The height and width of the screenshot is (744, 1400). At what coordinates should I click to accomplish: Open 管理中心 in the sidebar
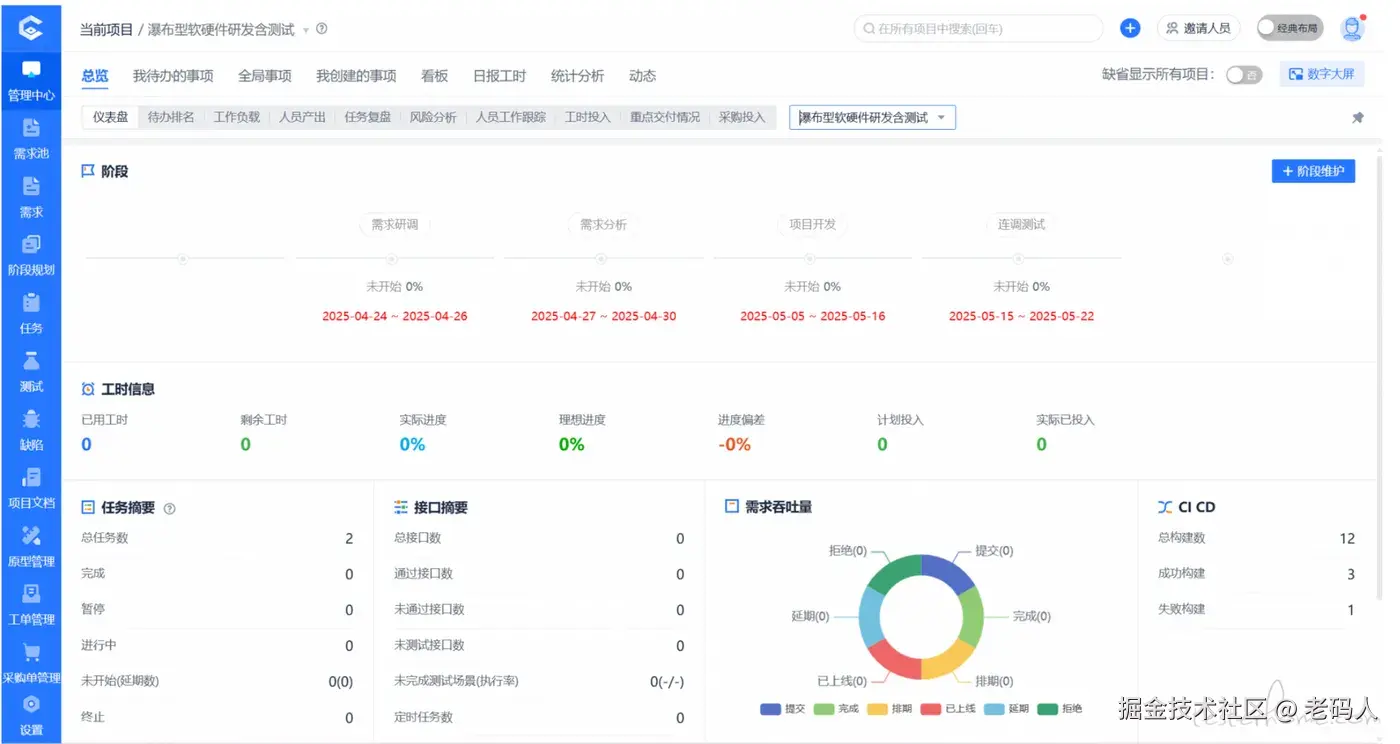click(31, 81)
